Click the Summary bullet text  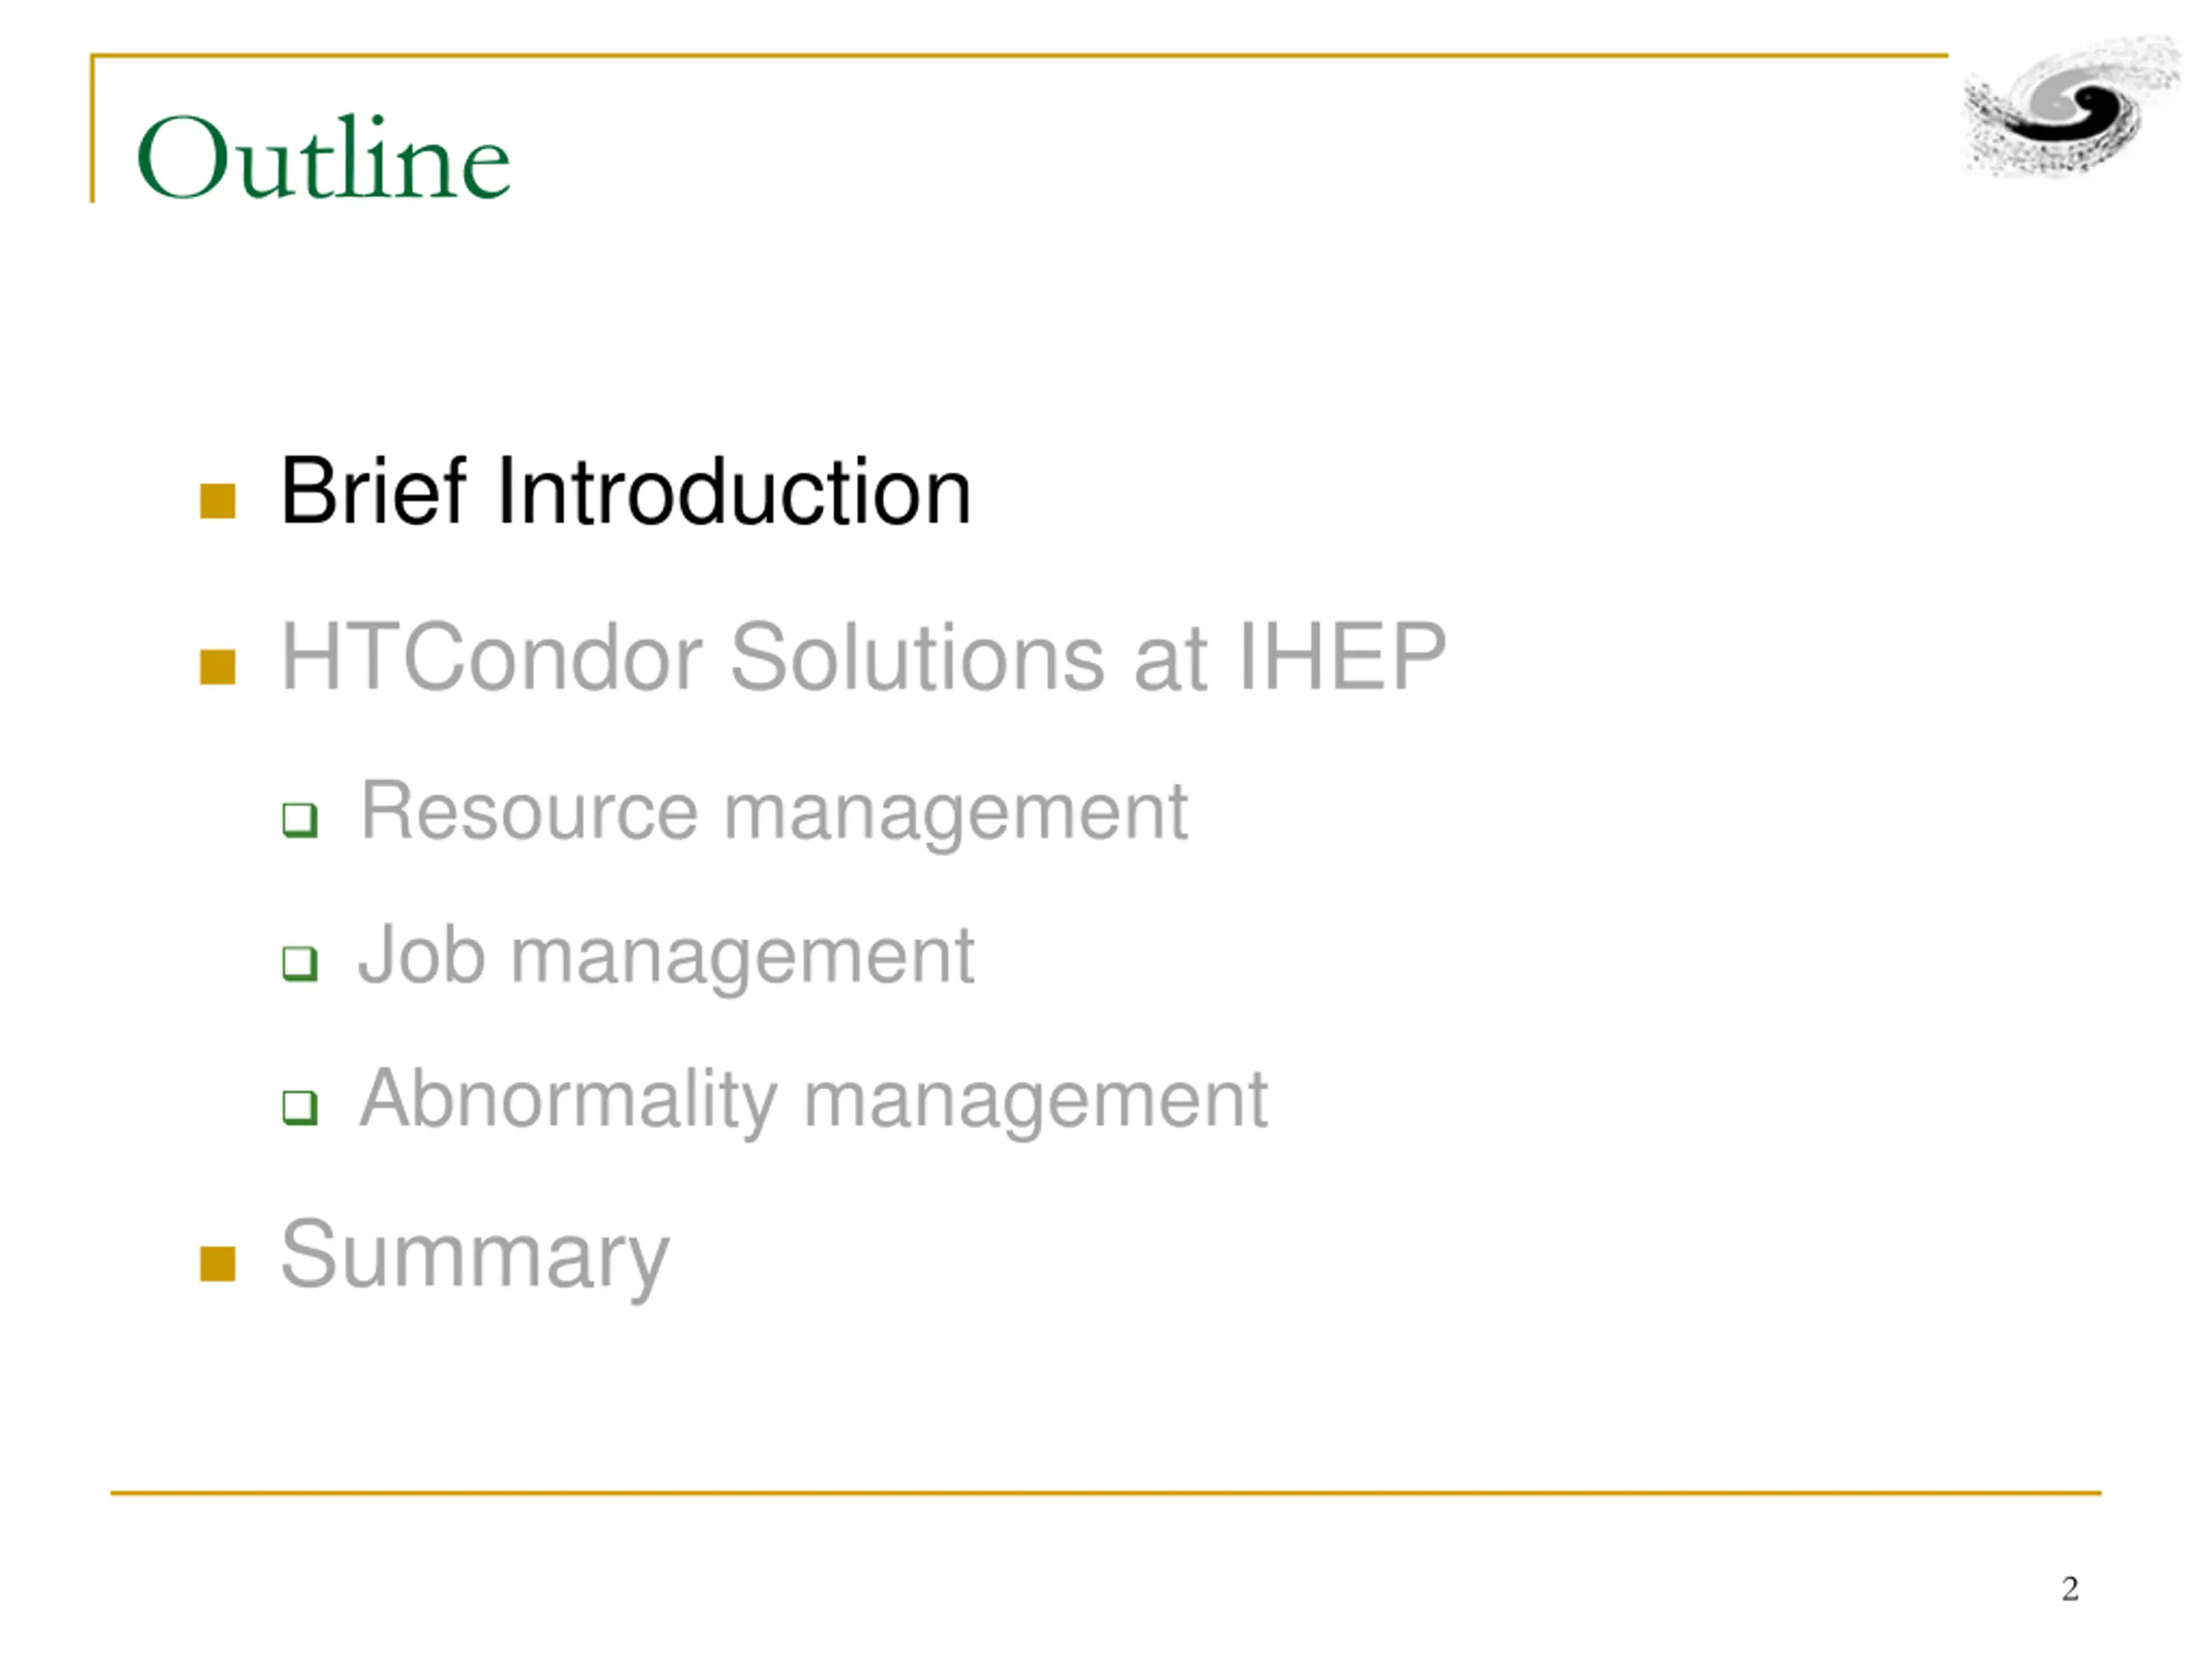coord(475,1257)
